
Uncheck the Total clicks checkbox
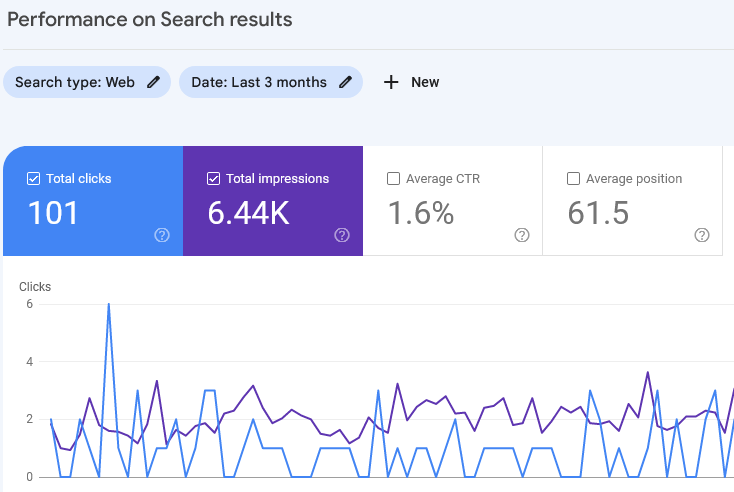click(33, 179)
